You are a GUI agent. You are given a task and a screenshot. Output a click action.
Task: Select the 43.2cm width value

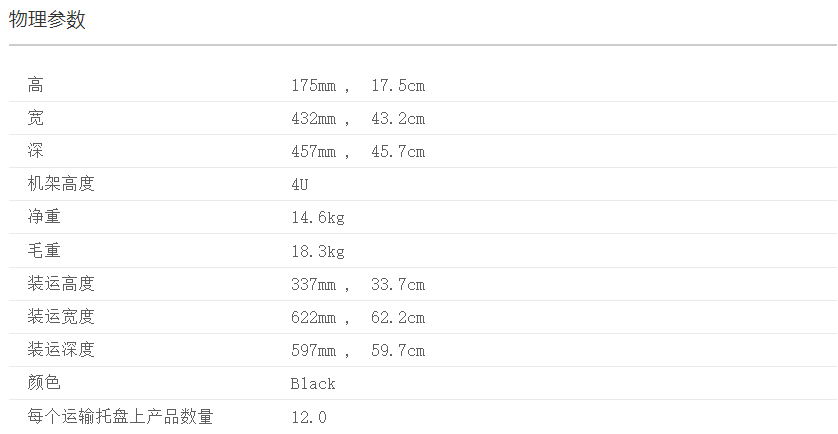[397, 119]
